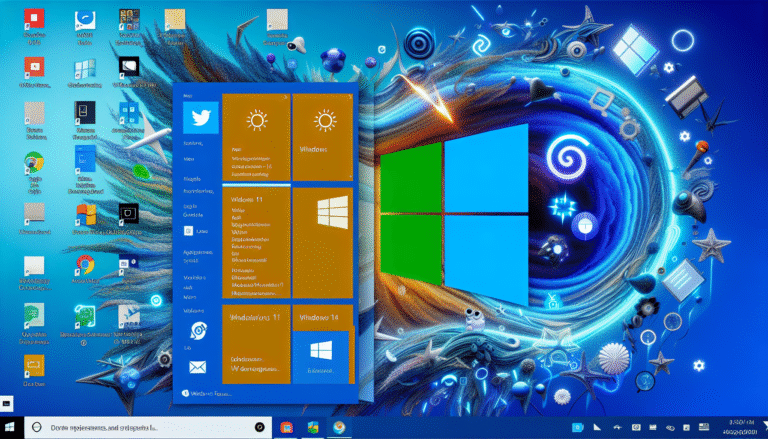Open the Windows 11 list tile

click(256, 243)
